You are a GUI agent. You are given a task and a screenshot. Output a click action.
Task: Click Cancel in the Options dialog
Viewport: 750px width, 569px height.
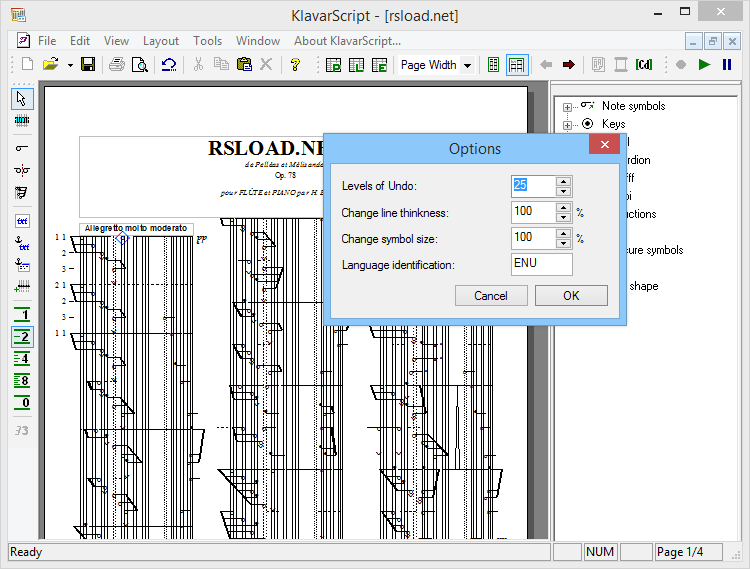[x=491, y=295]
